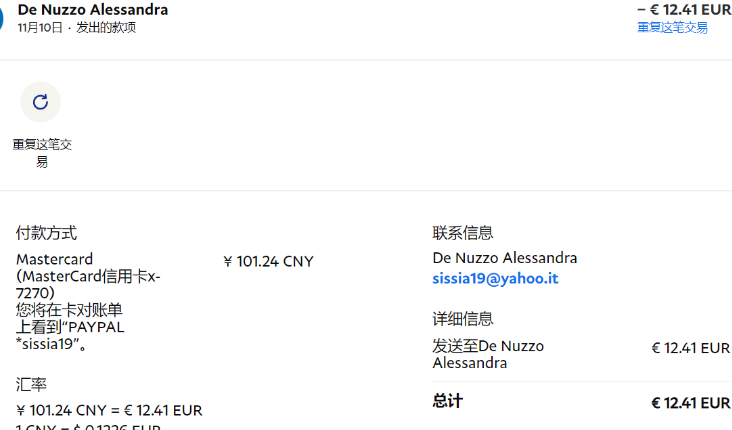Click the 联系信息 section heading

462,233
